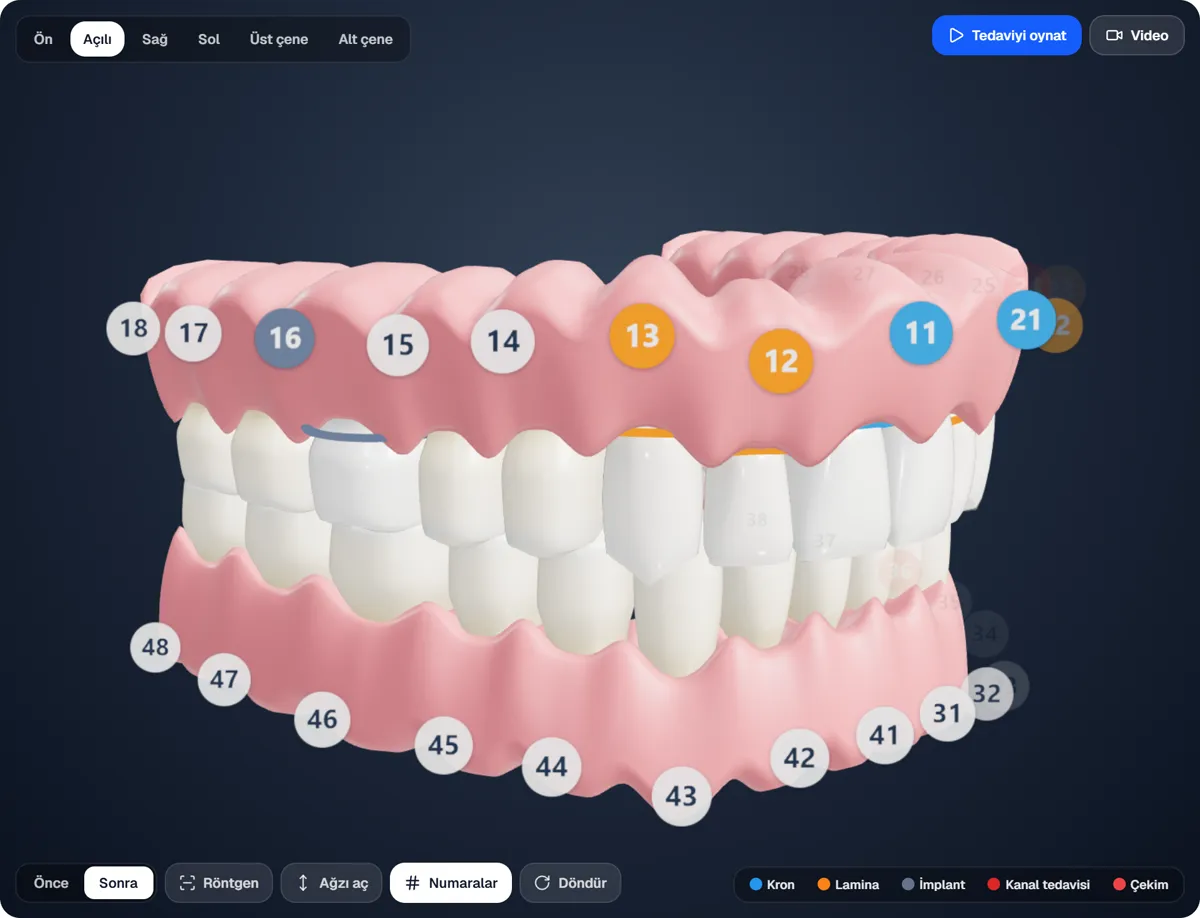Switch to the Ön view tab

43,39
